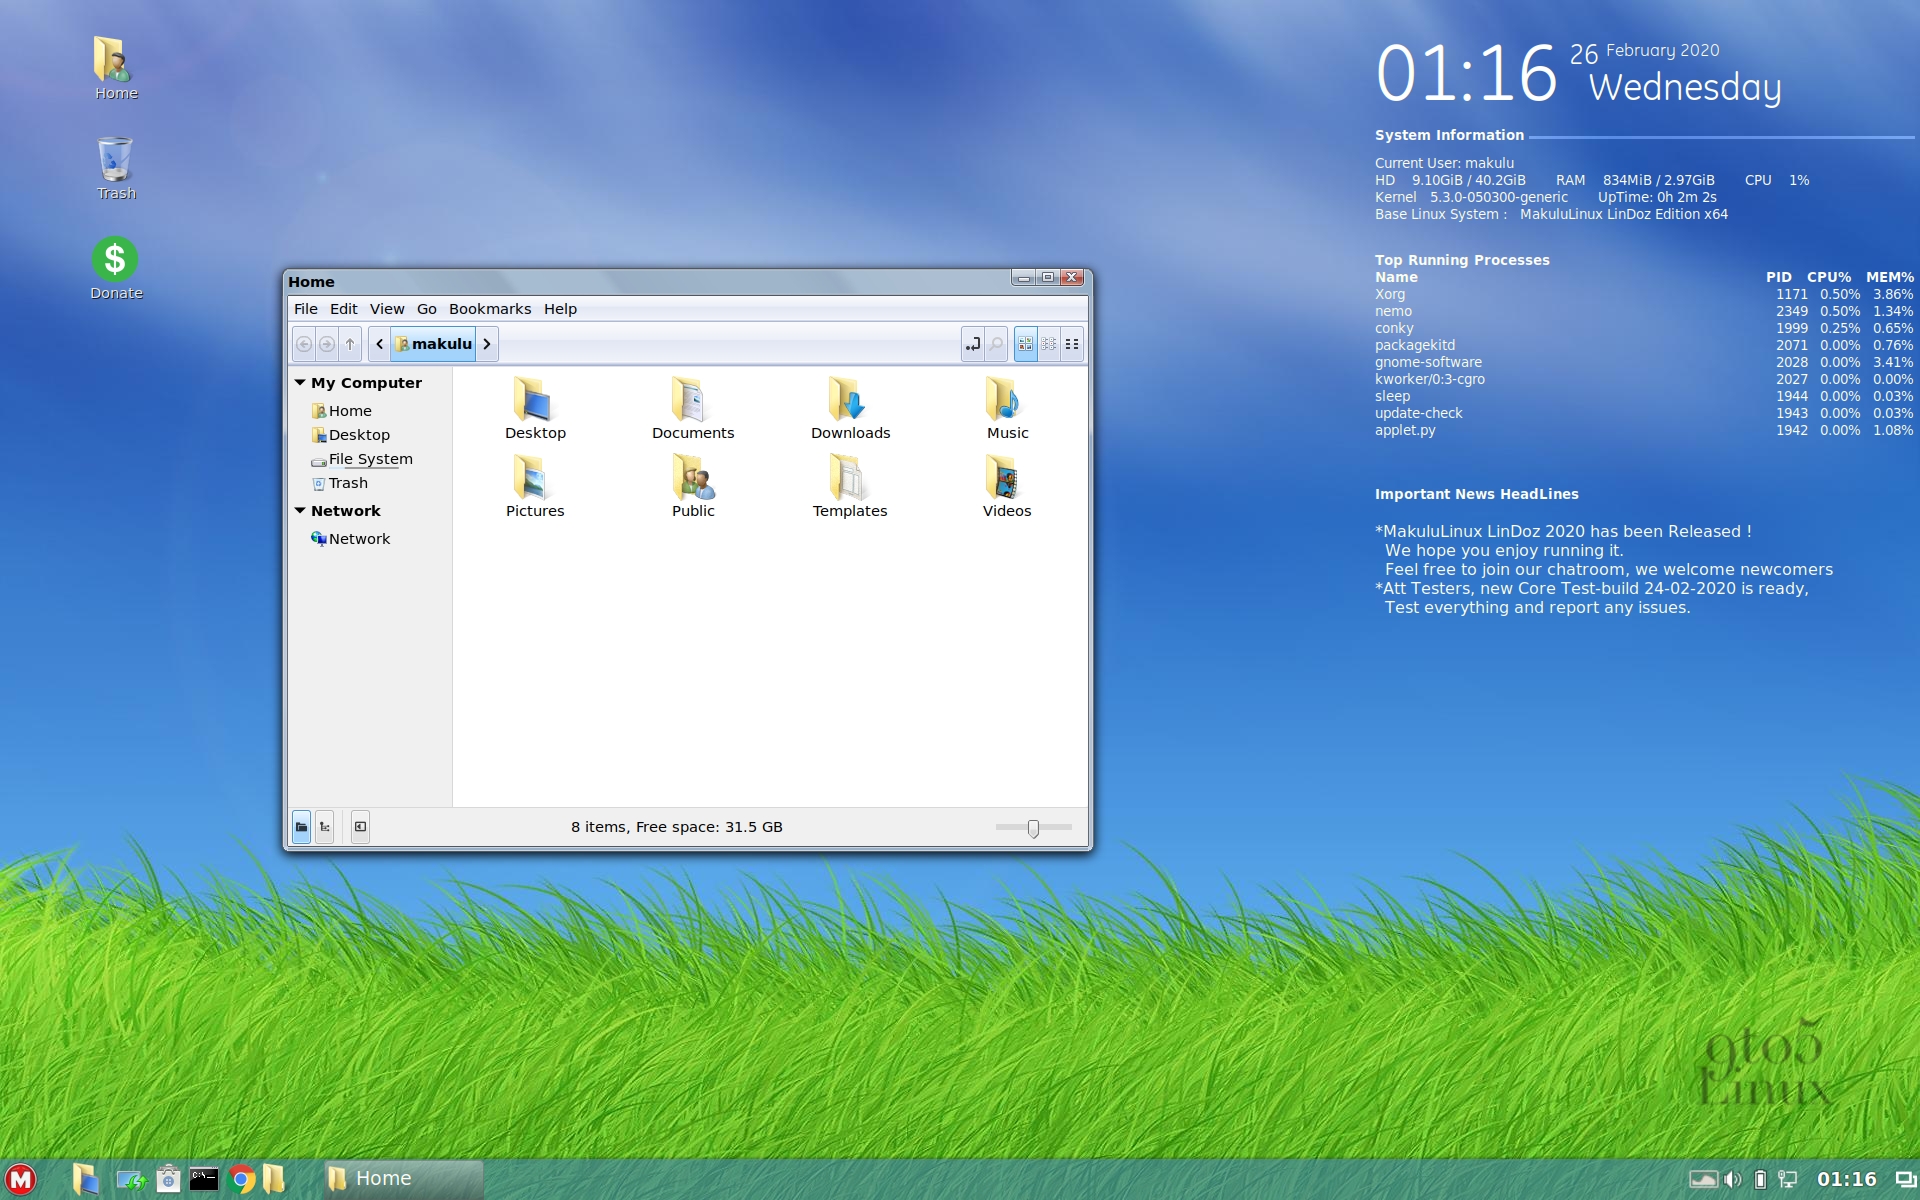Click the path bar right chevron
The width and height of the screenshot is (1920, 1200).
click(487, 344)
